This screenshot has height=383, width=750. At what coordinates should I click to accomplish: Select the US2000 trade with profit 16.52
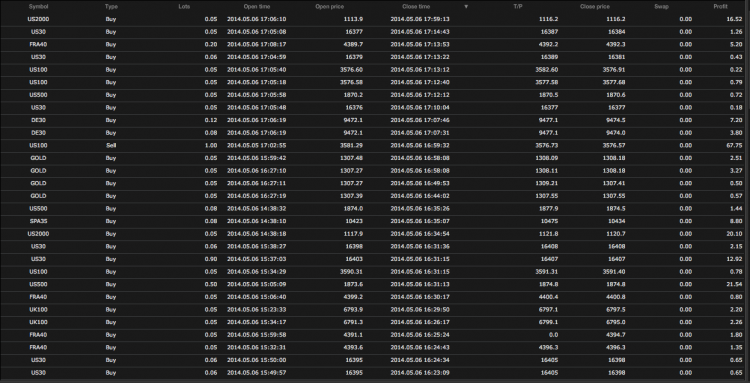point(375,20)
